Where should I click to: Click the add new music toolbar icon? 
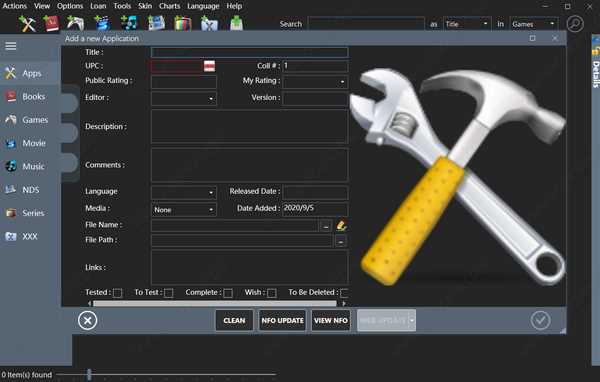pyautogui.click(x=129, y=23)
